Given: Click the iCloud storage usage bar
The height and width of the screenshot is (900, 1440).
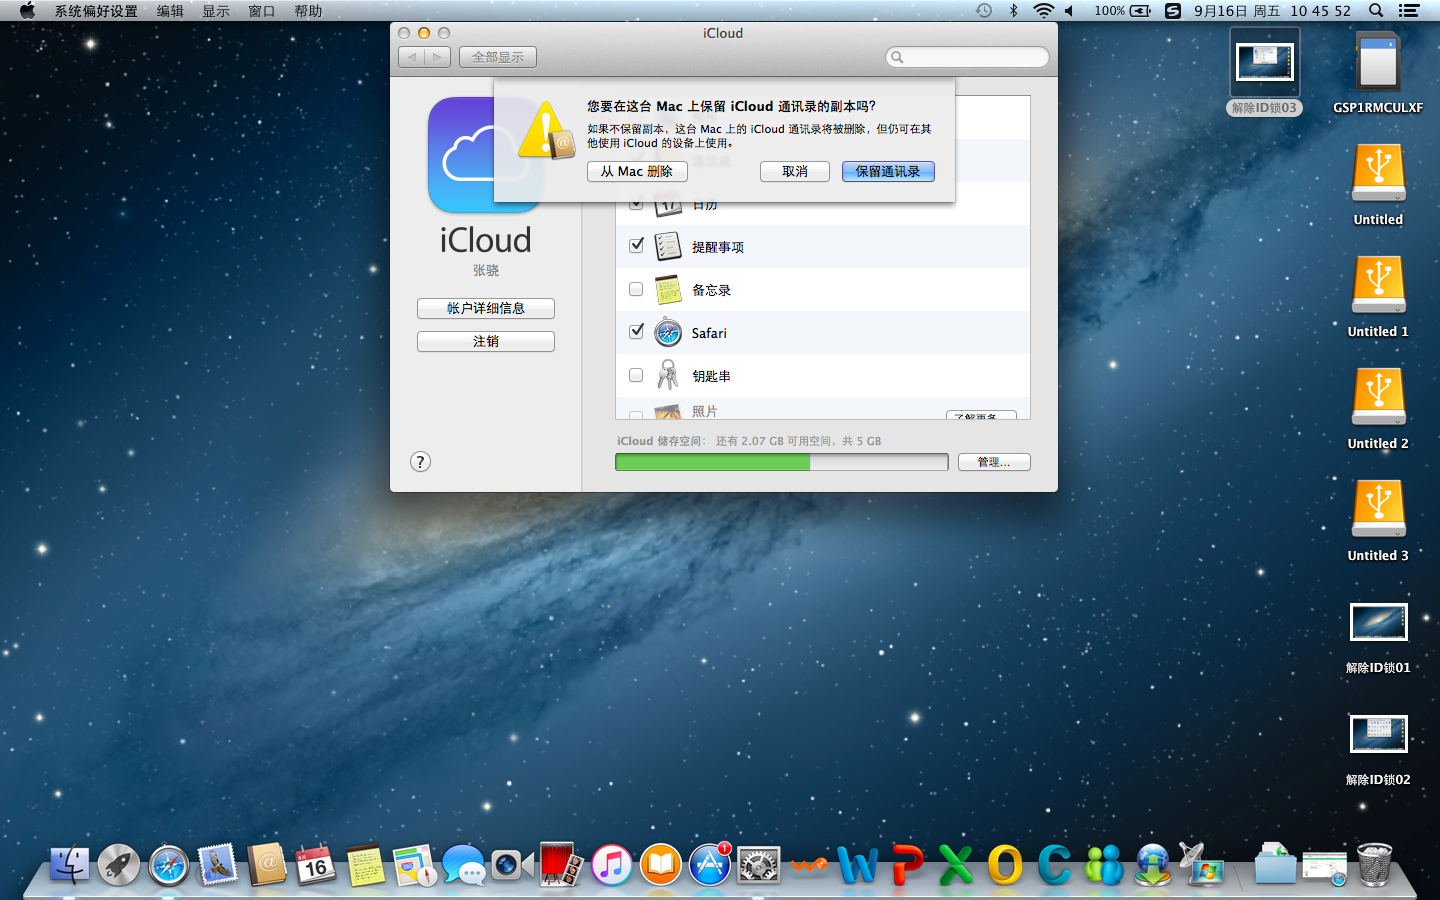Looking at the screenshot, I should tap(781, 462).
